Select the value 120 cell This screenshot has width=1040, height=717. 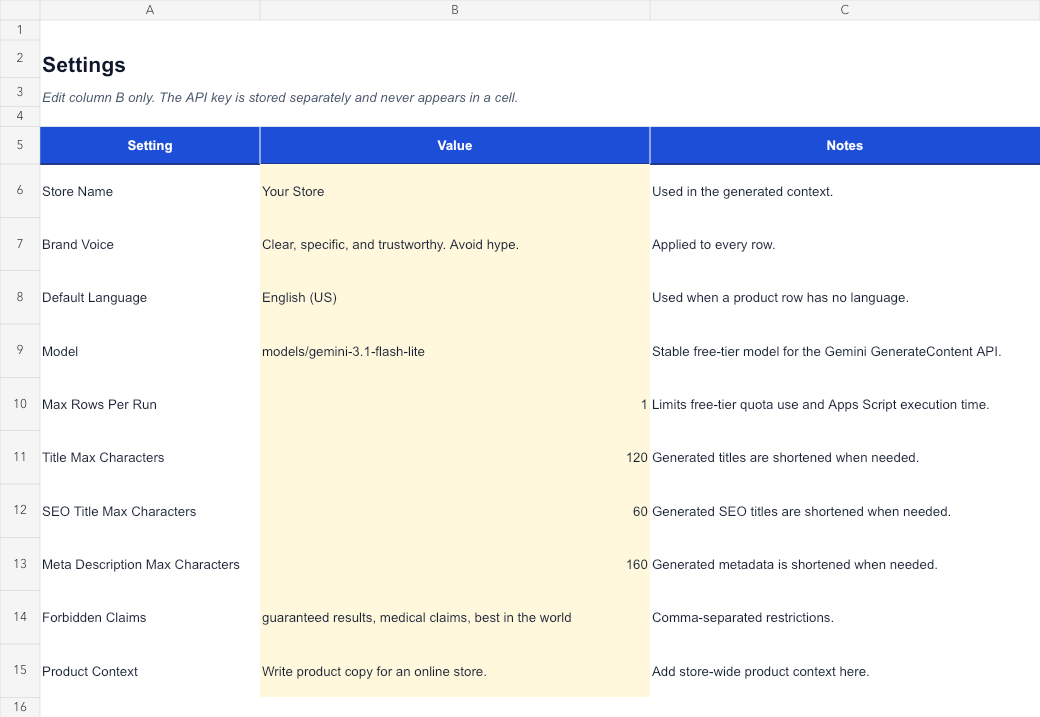[454, 457]
